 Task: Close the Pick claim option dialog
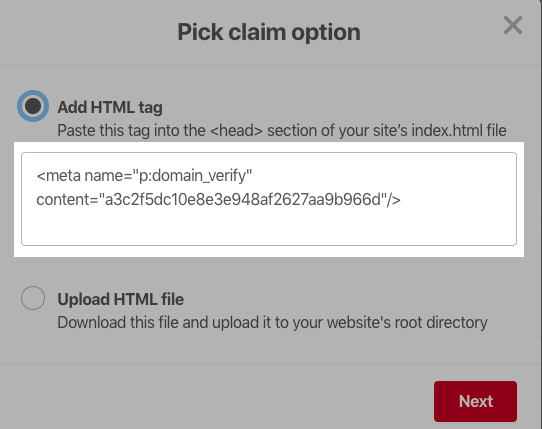point(513,25)
